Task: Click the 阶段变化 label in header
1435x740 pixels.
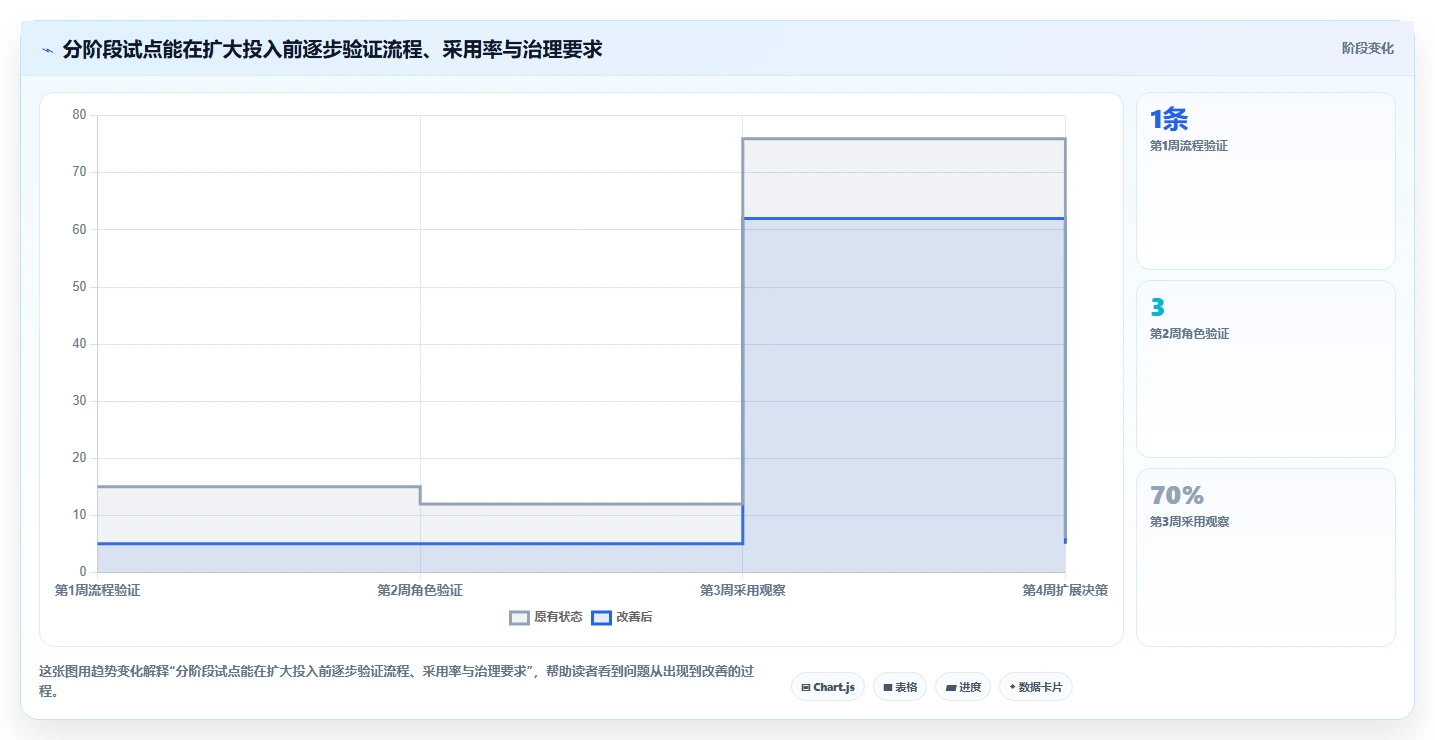Action: (x=1367, y=48)
